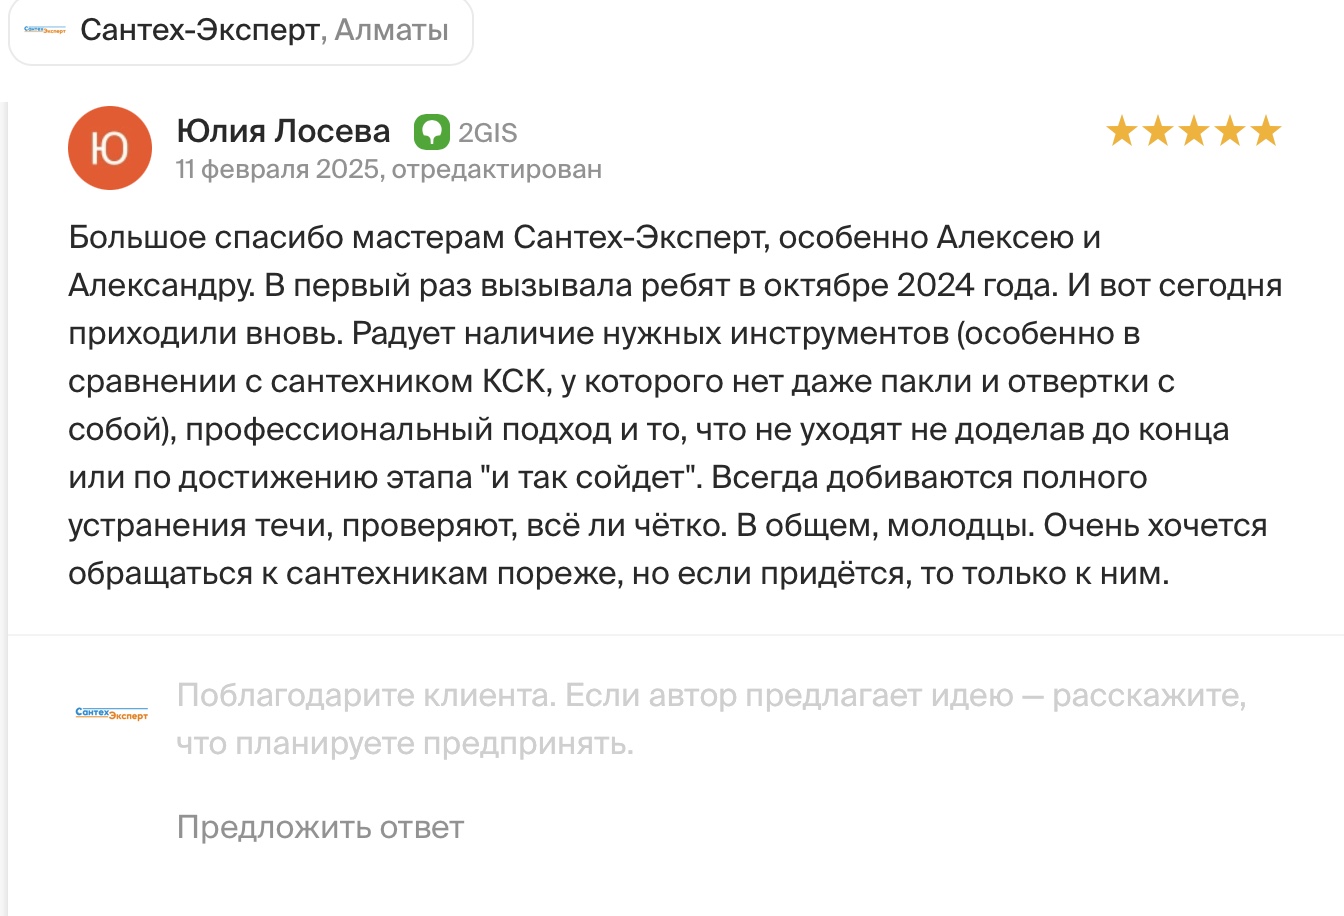
Task: Click the review date 11 февраля 2025
Action: 277,169
